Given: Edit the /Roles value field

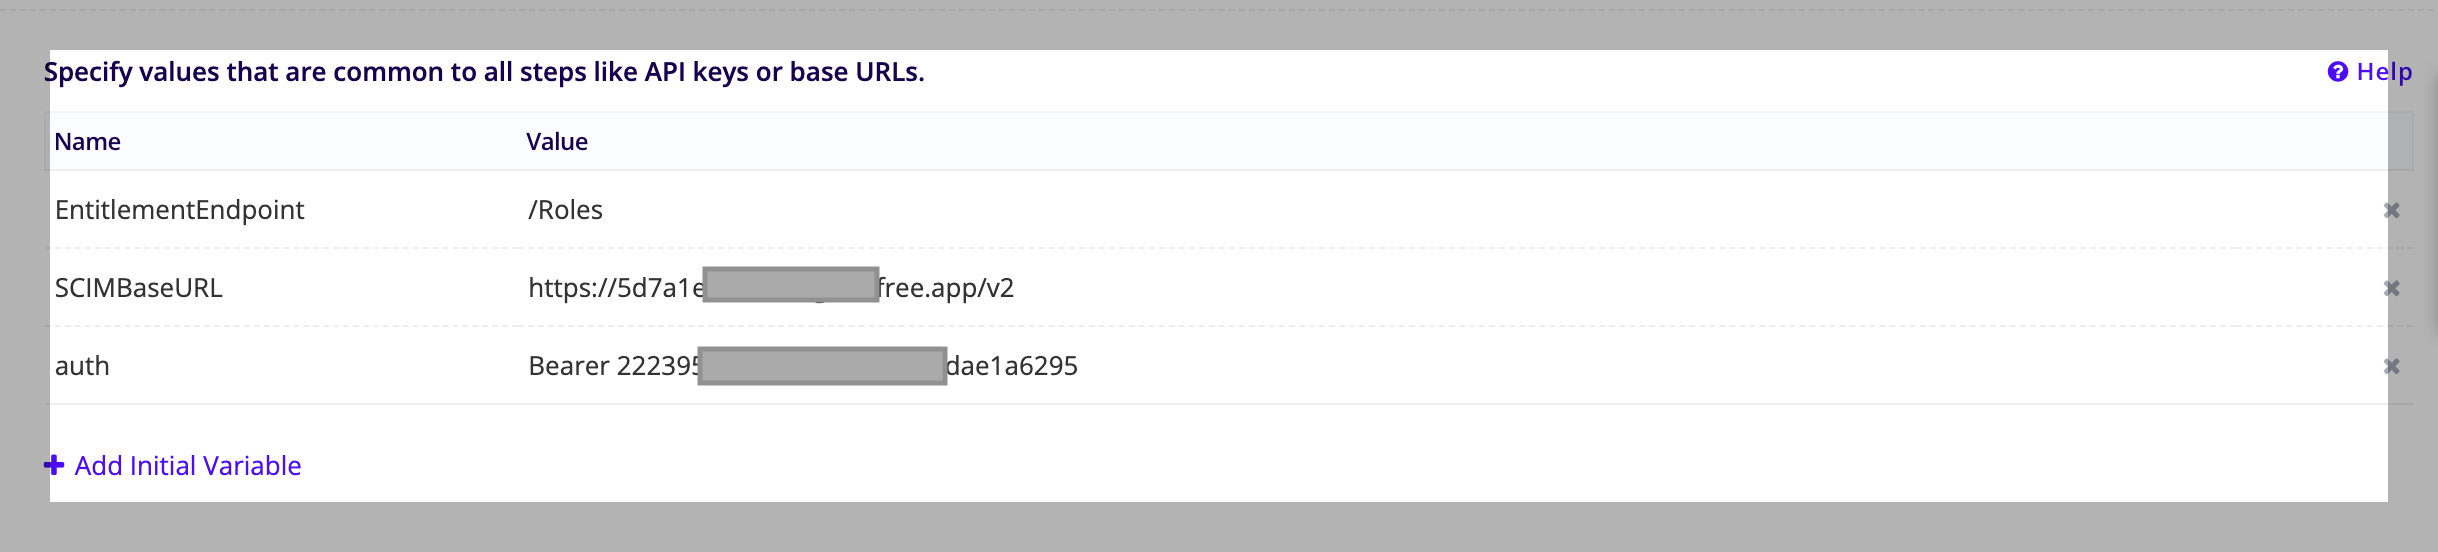Looking at the screenshot, I should coord(566,210).
